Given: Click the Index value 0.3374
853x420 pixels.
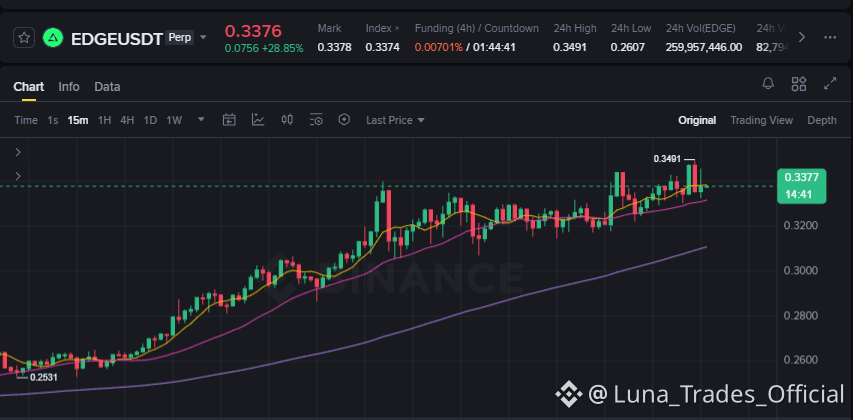Looking at the screenshot, I should (x=382, y=47).
